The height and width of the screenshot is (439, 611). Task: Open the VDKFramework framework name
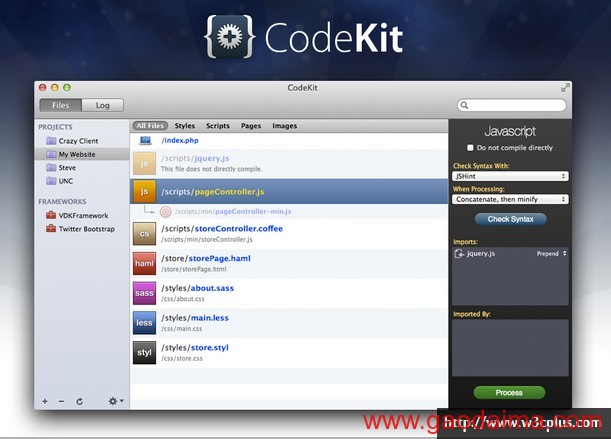pos(83,215)
